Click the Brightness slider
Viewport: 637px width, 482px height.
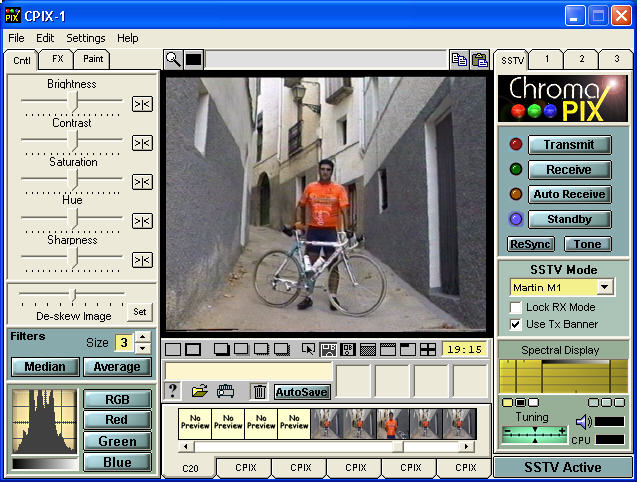73,101
